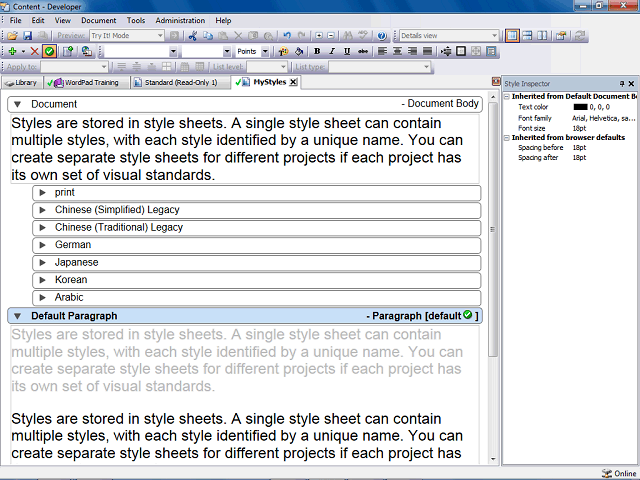
Task: Open the font family dropdown
Action: pos(173,51)
